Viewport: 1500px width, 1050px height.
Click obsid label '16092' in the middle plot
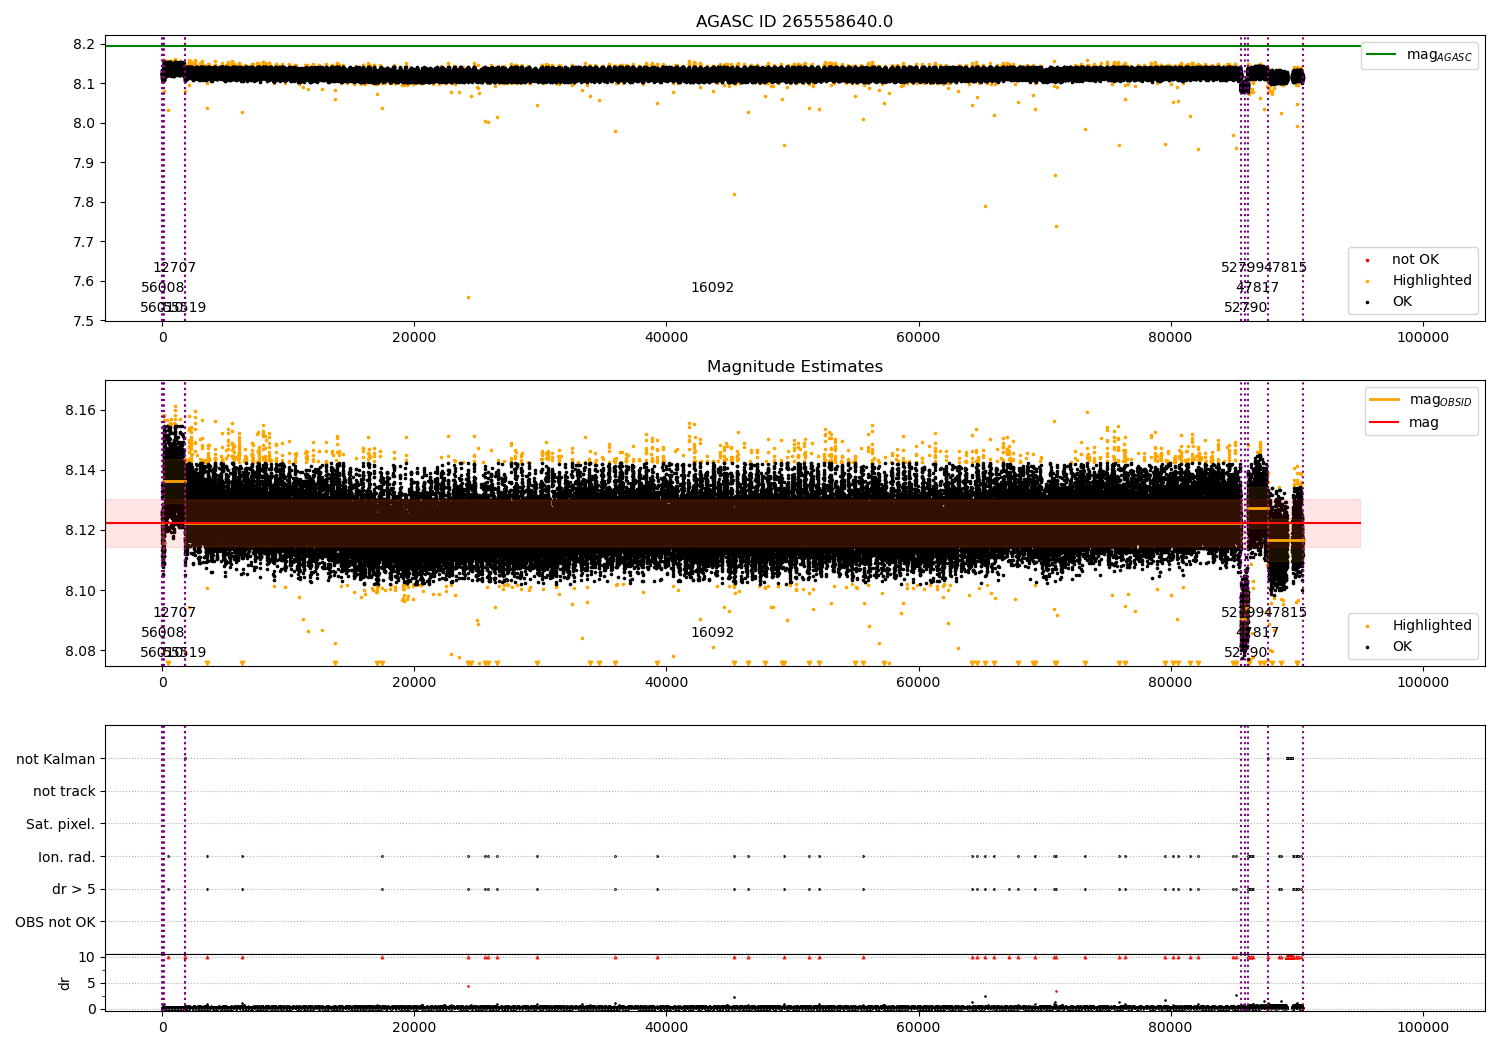[x=712, y=633]
